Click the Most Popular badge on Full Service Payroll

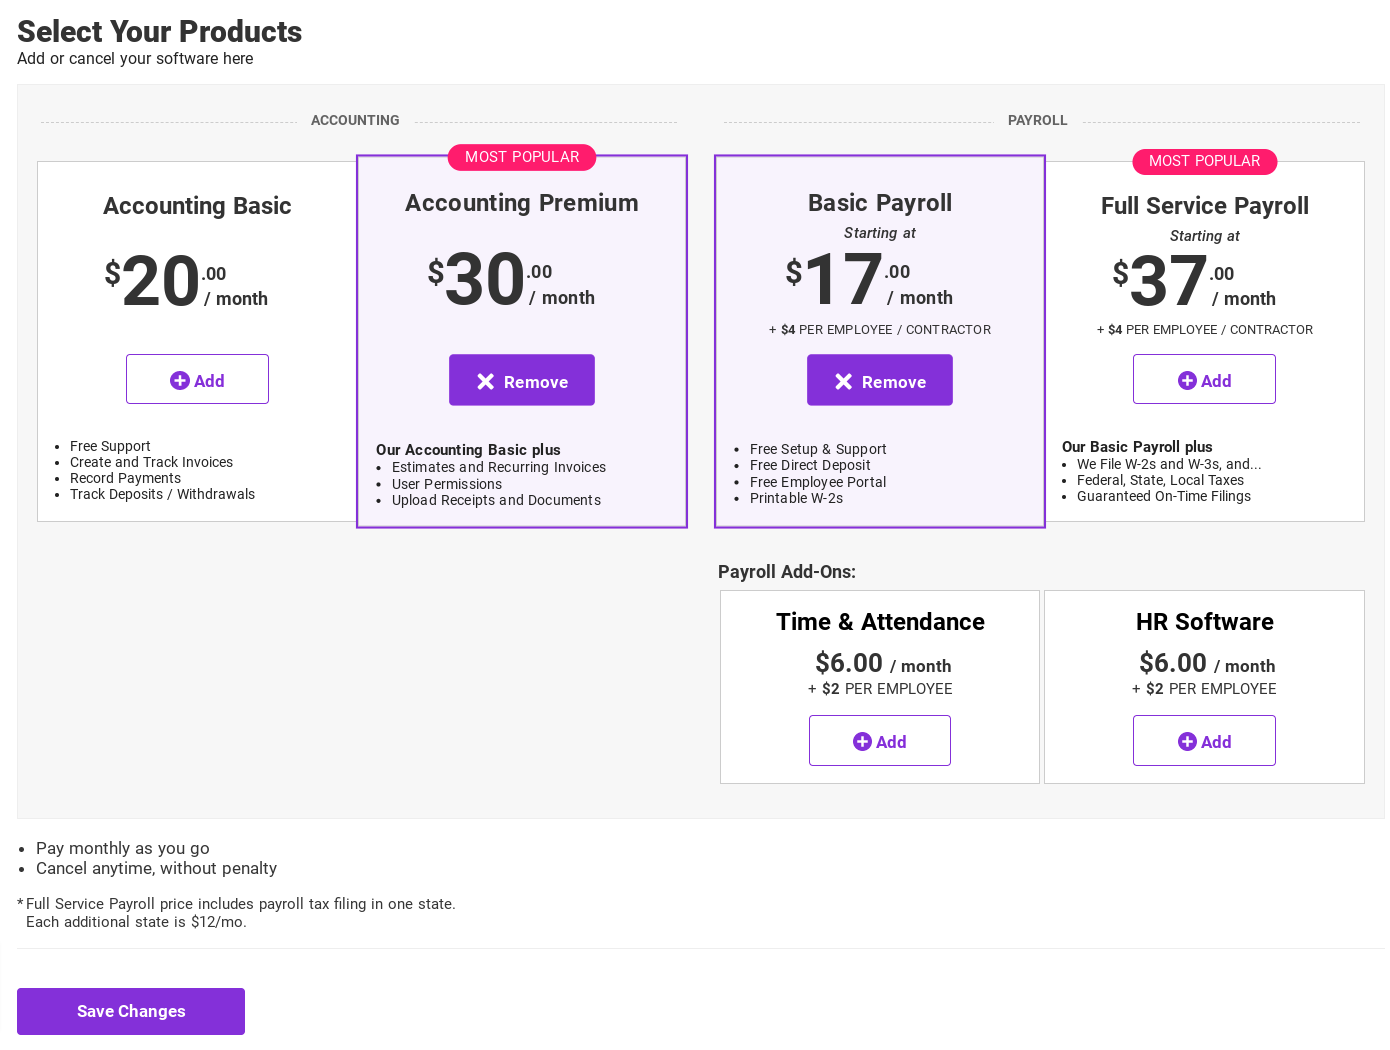tap(1204, 161)
